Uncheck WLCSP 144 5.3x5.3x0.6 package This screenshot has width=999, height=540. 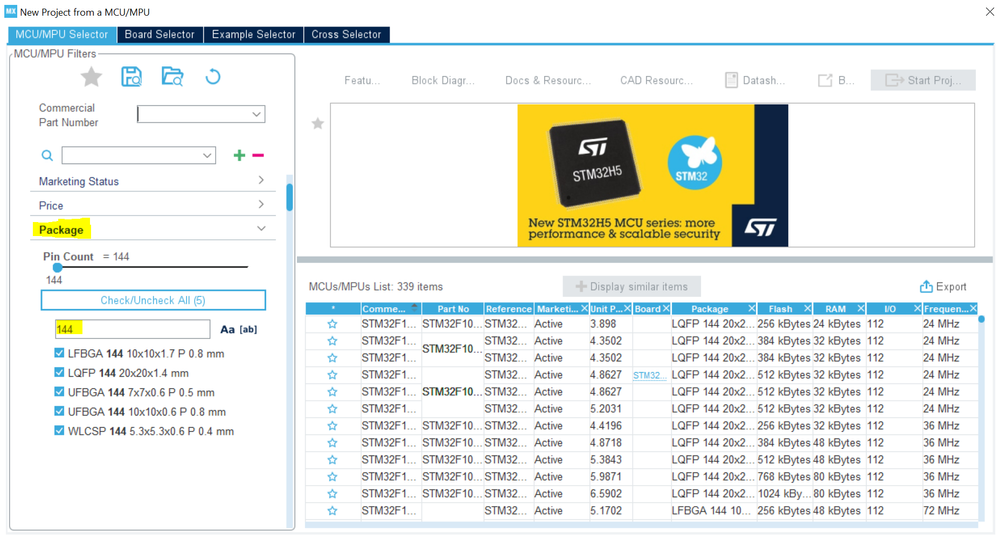point(59,430)
